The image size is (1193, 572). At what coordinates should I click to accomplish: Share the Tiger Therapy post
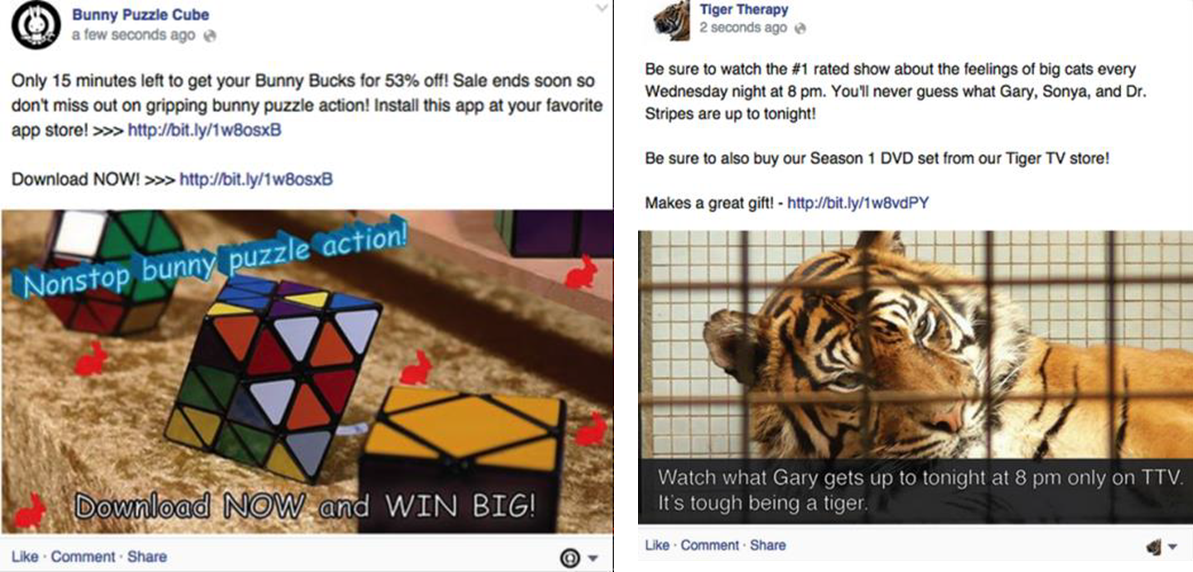click(x=768, y=545)
